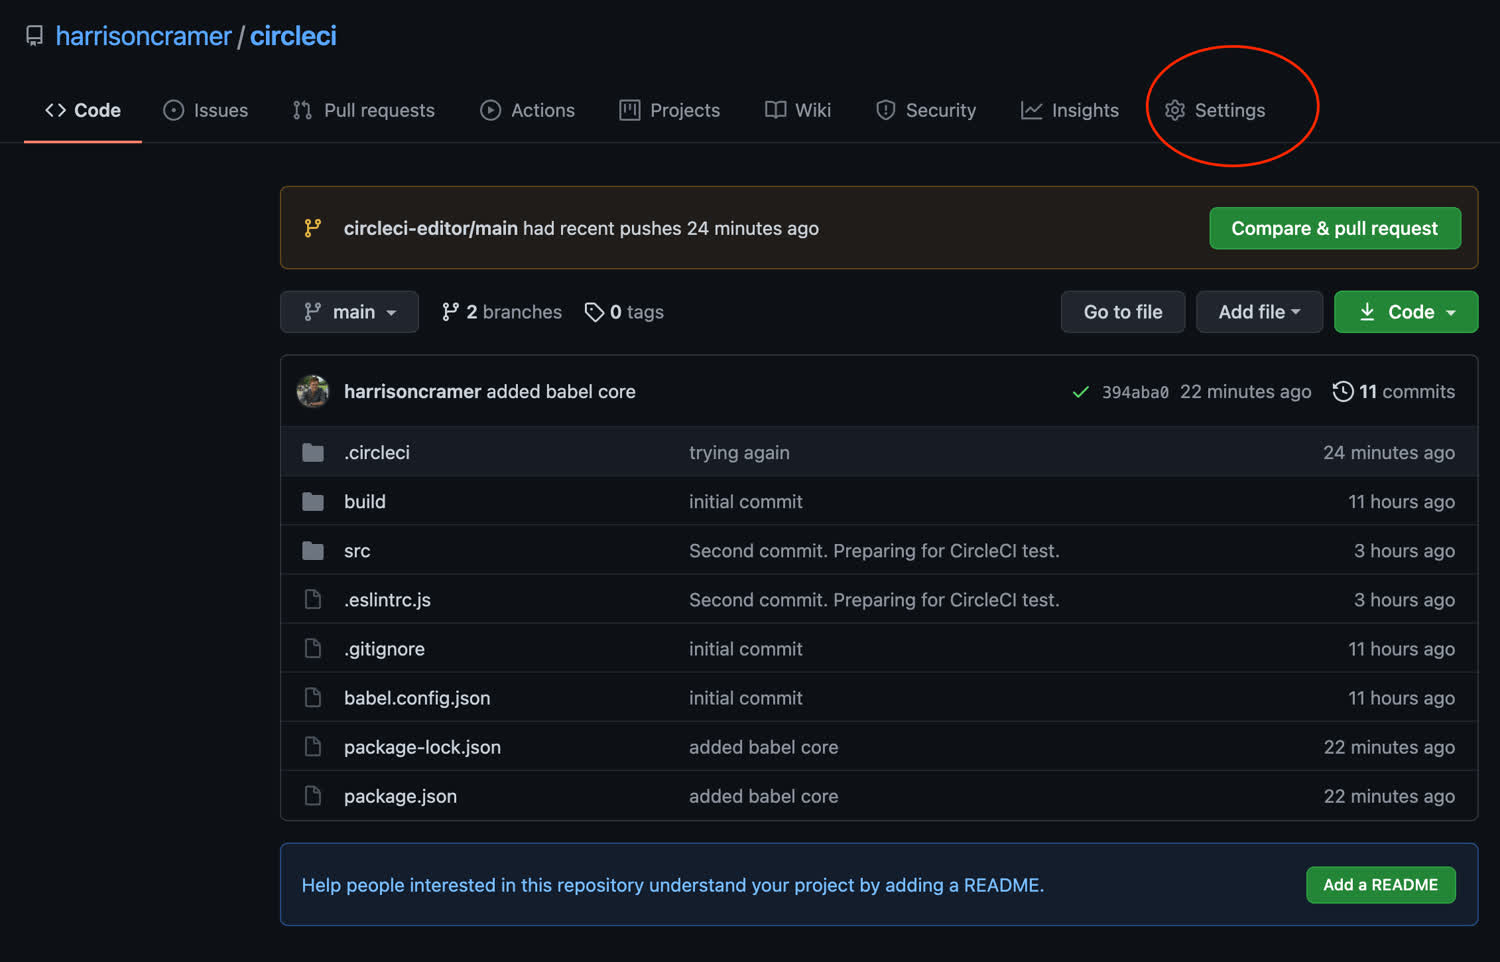Open 'initial commit' message on babel.config.json row

click(x=746, y=698)
